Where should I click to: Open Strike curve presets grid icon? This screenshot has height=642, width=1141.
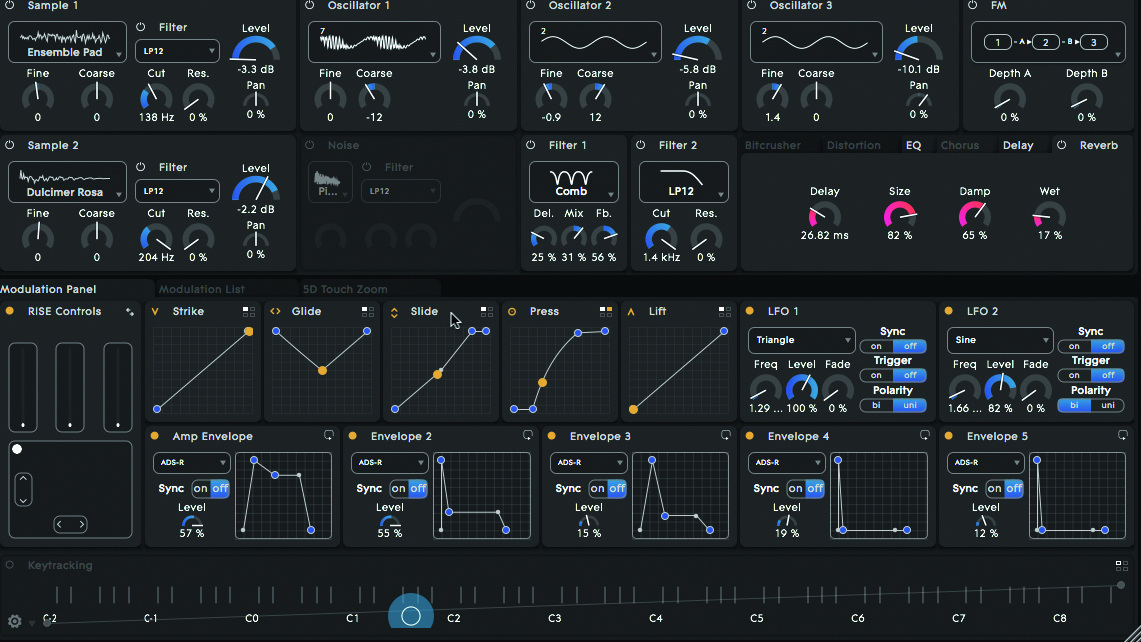(249, 312)
